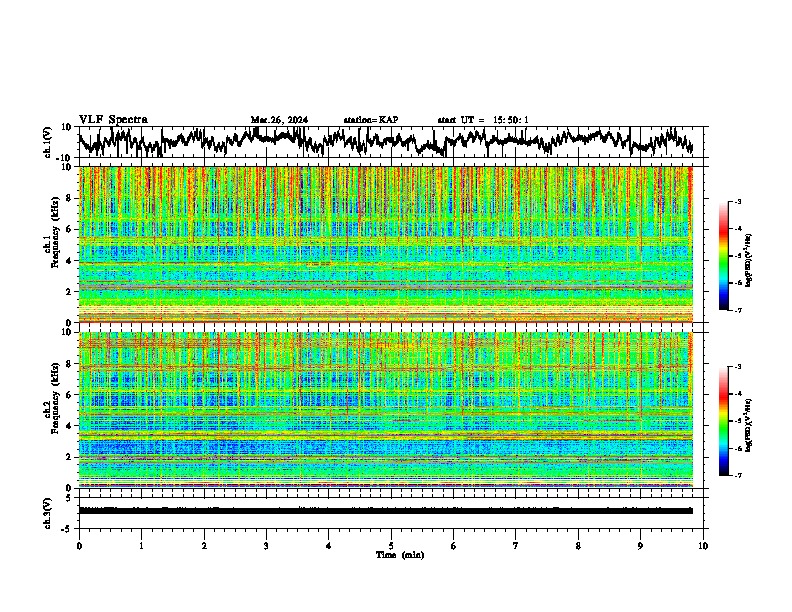Click the date 'Mar.26, 2024' label
This screenshot has width=792, height=612.
[x=279, y=120]
